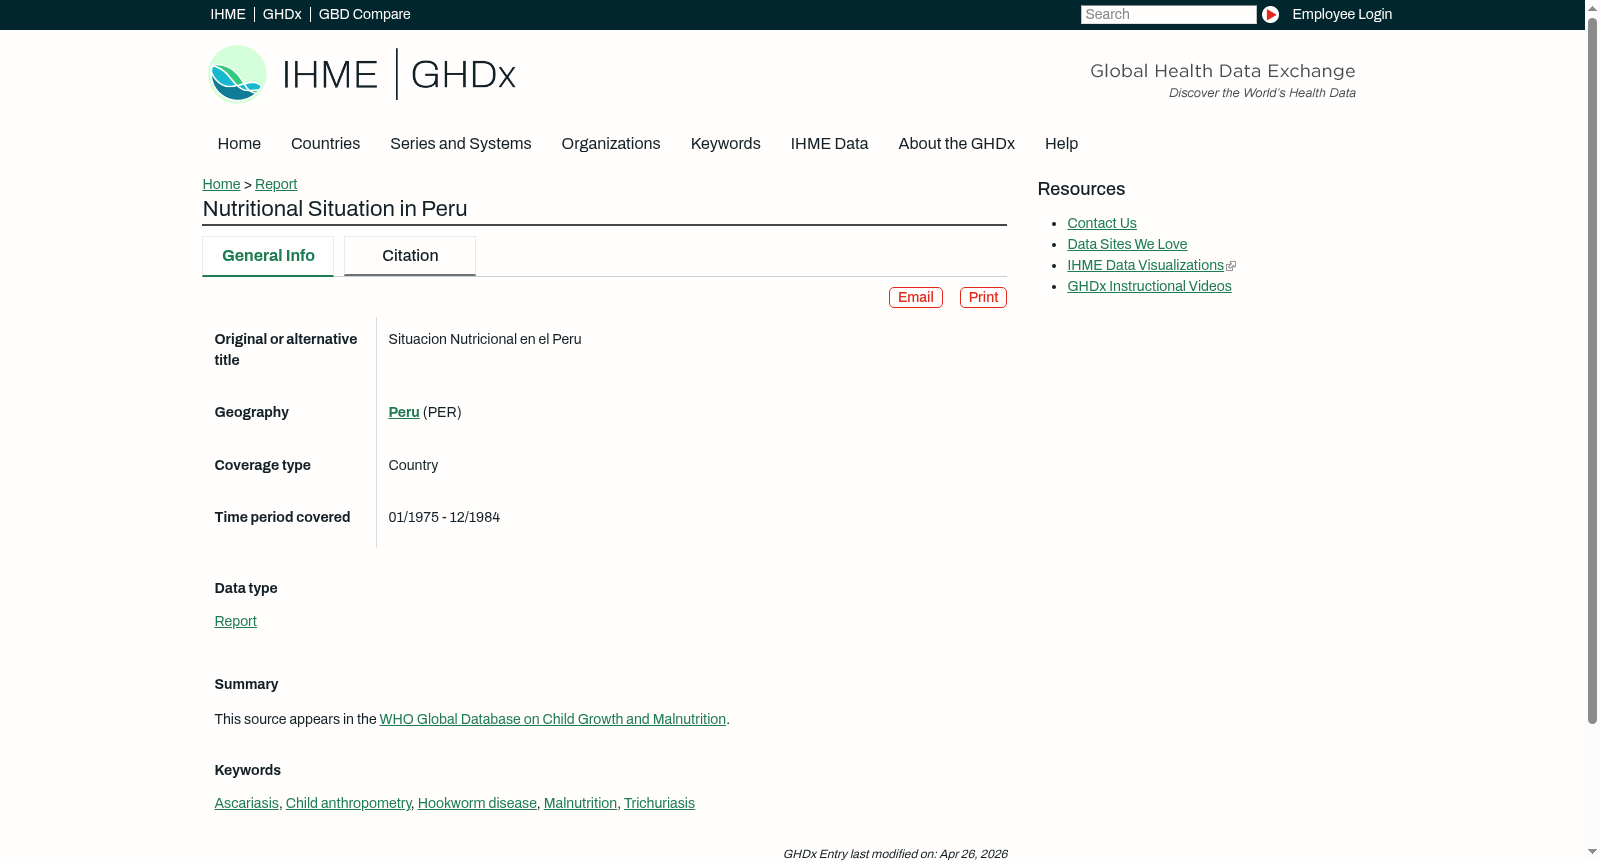
Task: Switch to the Citation tab
Action: click(410, 256)
